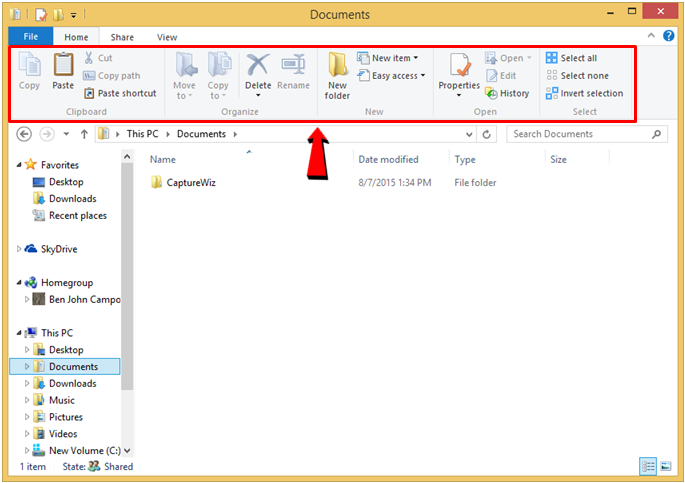Click the Delete X icon
685x483 pixels.
pos(258,65)
